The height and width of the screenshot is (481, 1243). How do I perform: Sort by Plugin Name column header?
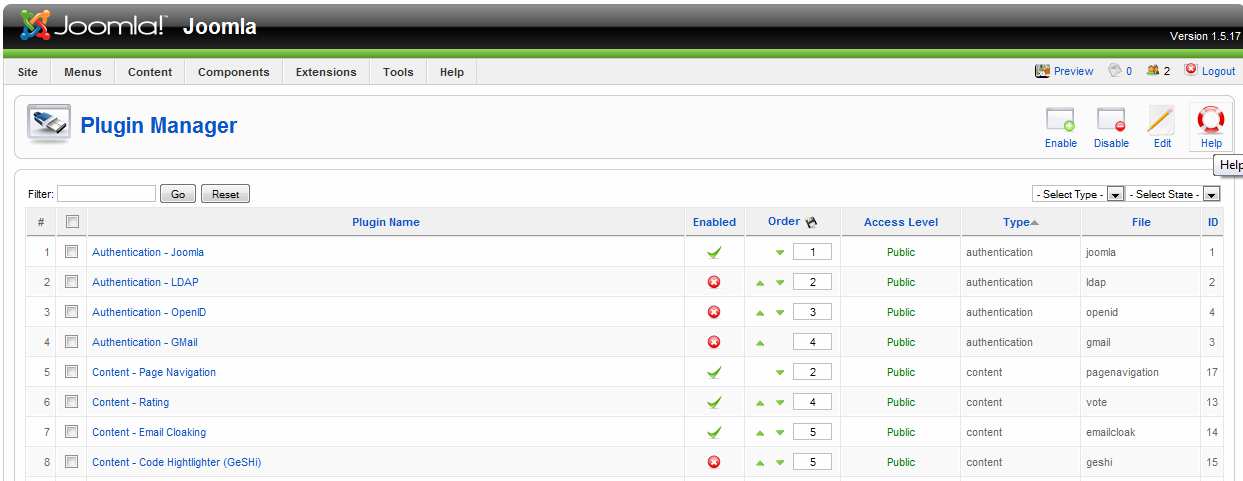tap(386, 222)
